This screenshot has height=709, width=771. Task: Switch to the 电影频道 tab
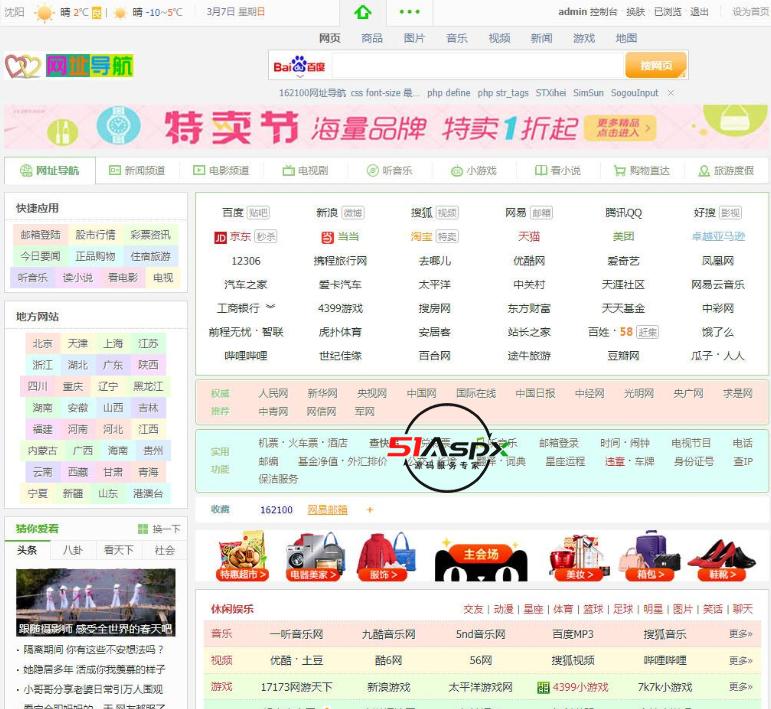pyautogui.click(x=221, y=171)
